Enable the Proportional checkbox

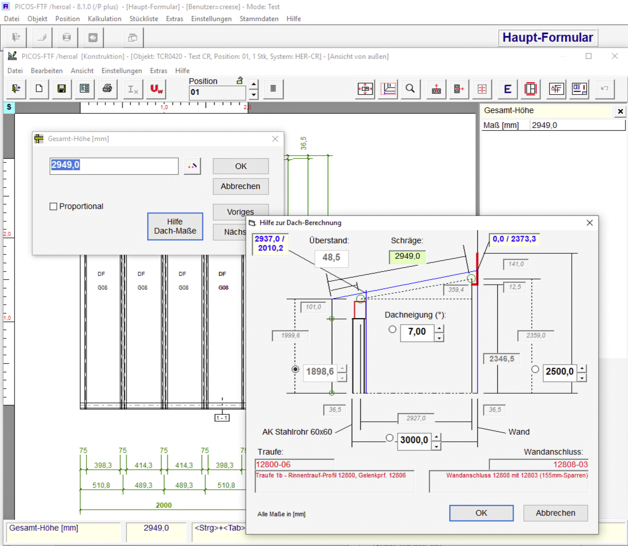54,207
